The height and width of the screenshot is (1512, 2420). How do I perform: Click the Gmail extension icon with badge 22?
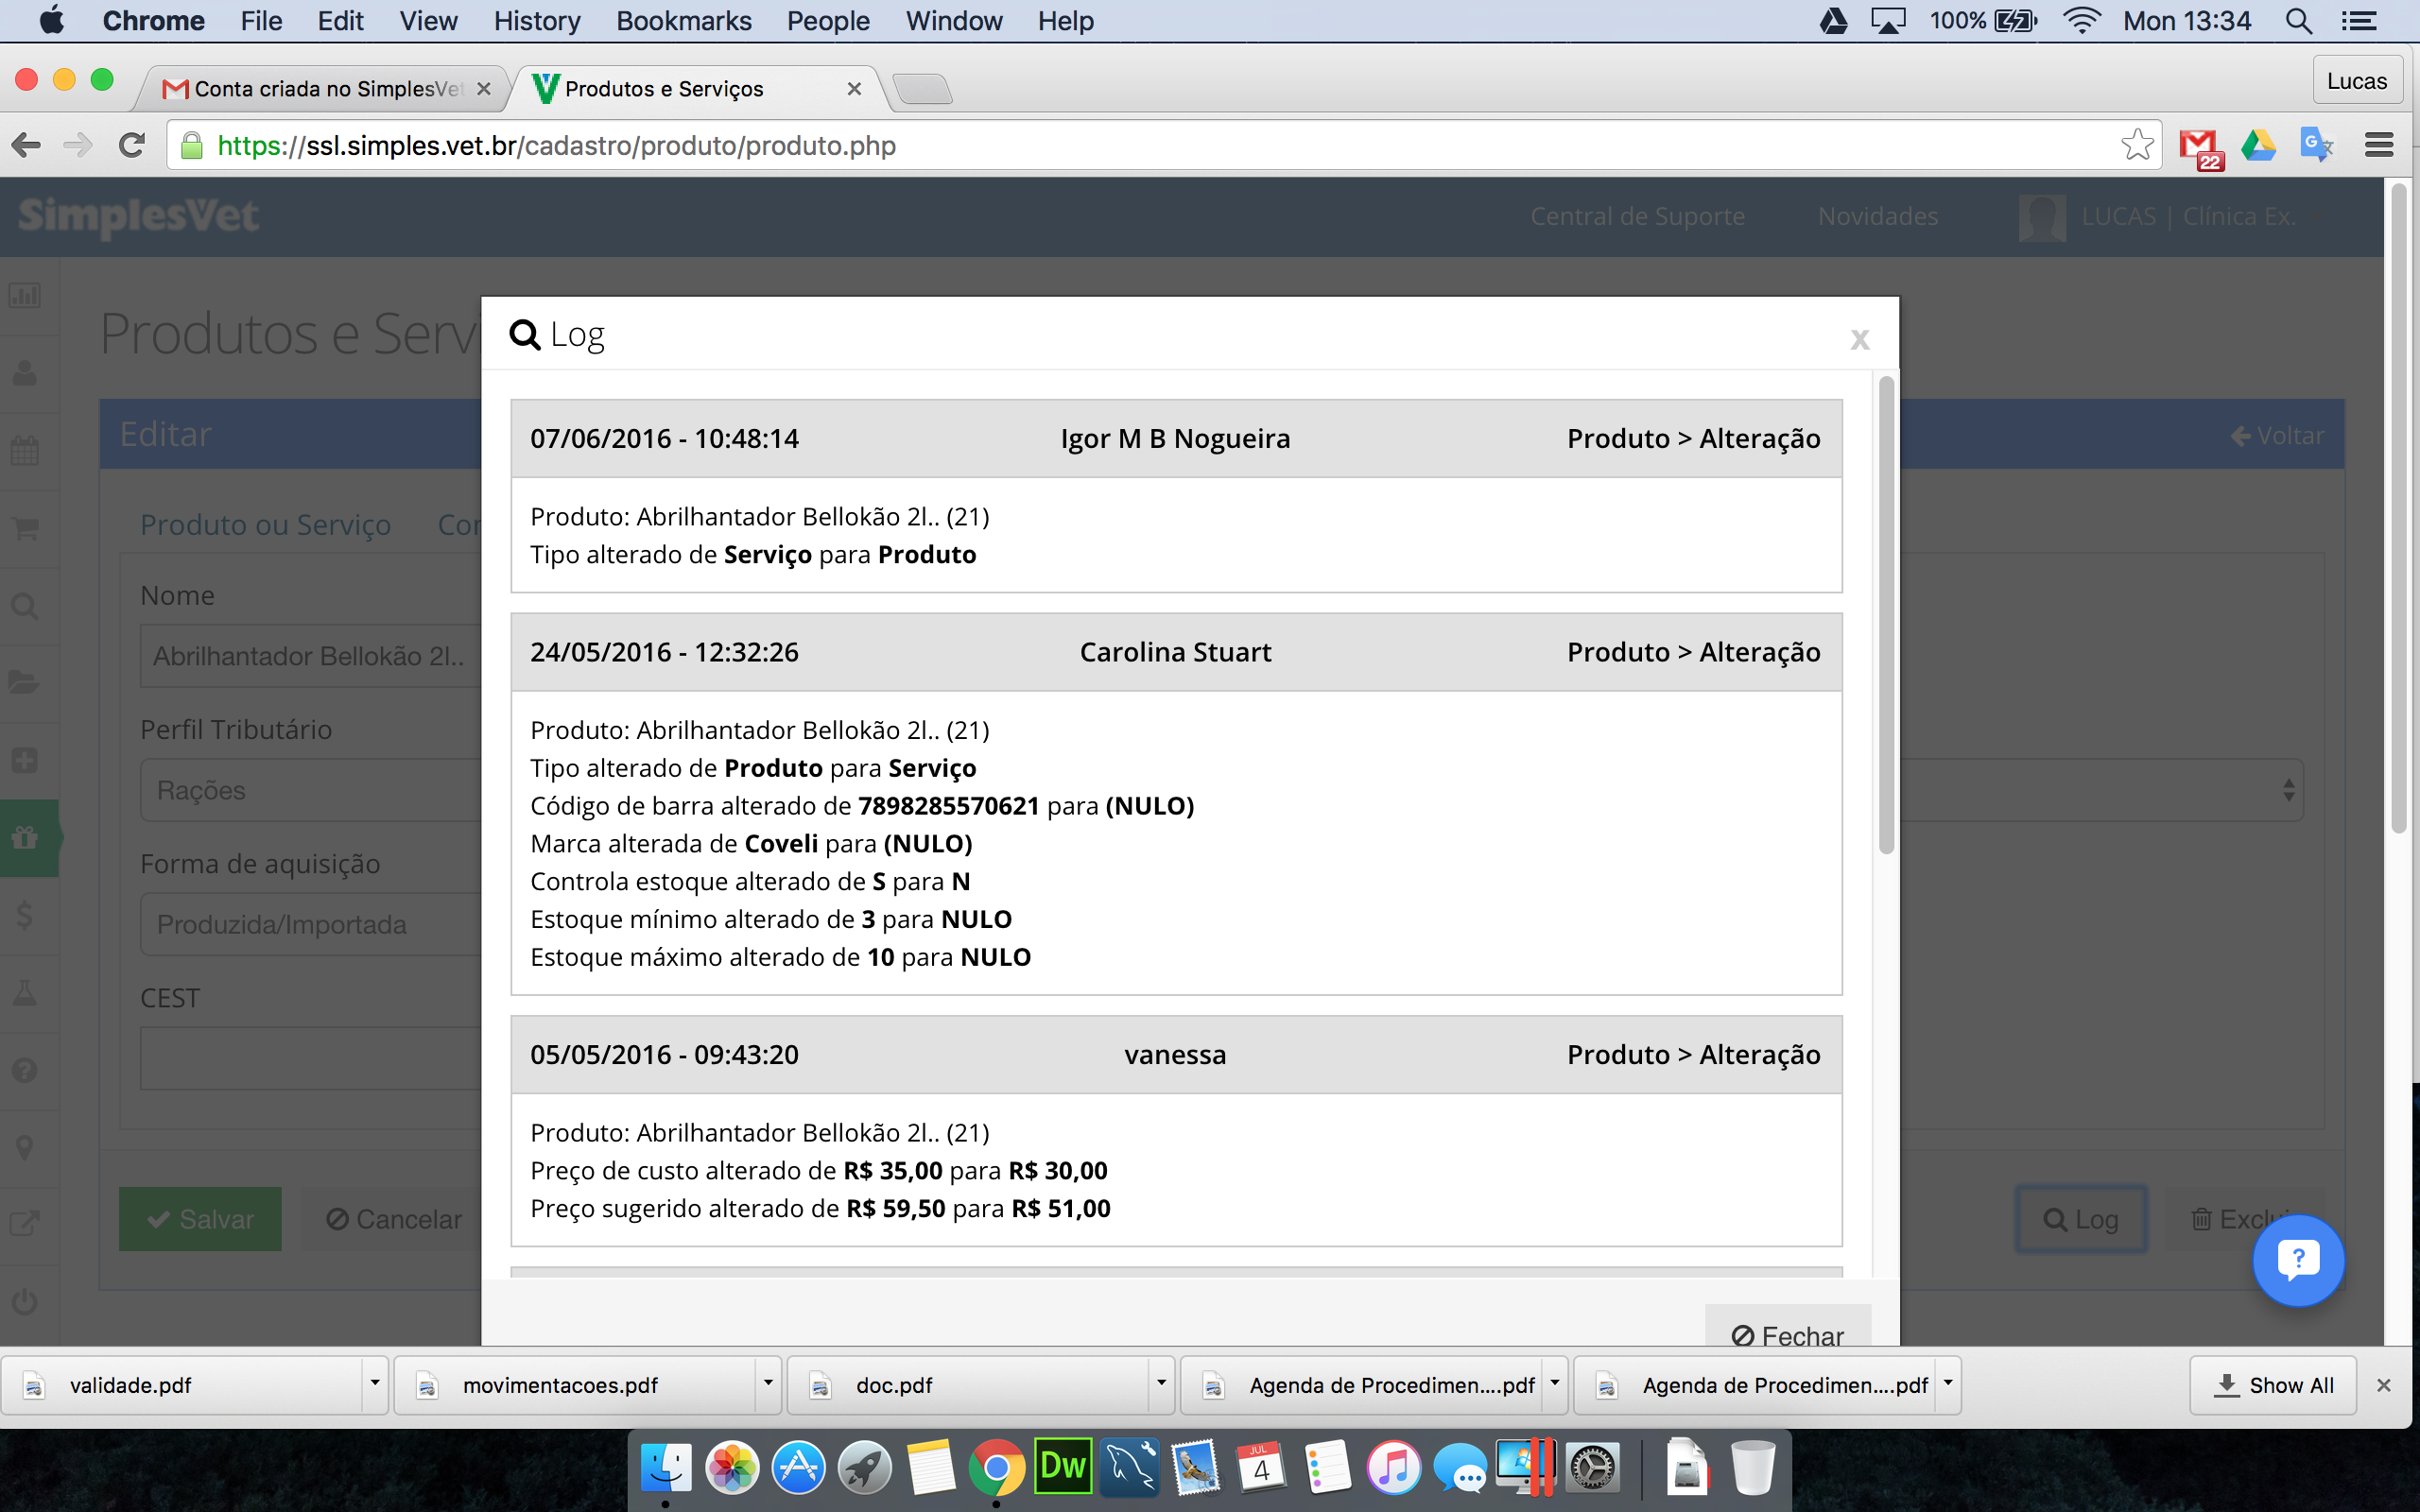pos(2200,147)
